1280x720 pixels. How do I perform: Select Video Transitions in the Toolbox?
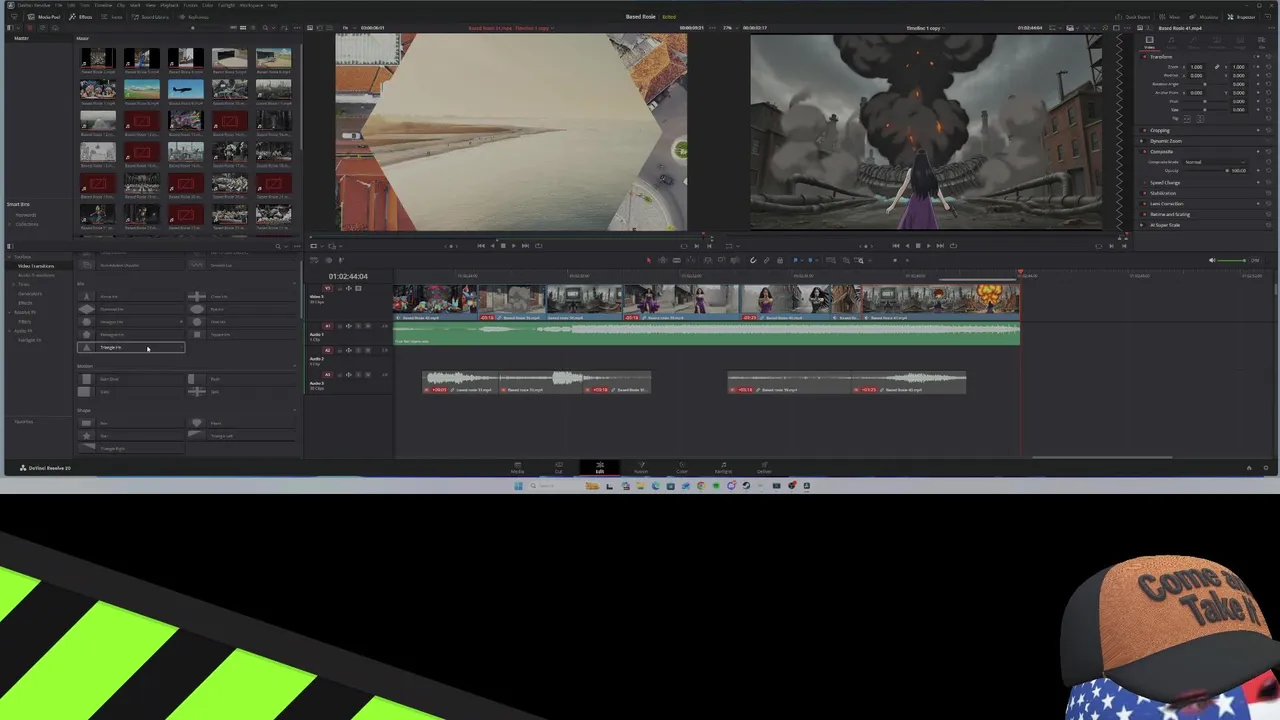[x=36, y=266]
